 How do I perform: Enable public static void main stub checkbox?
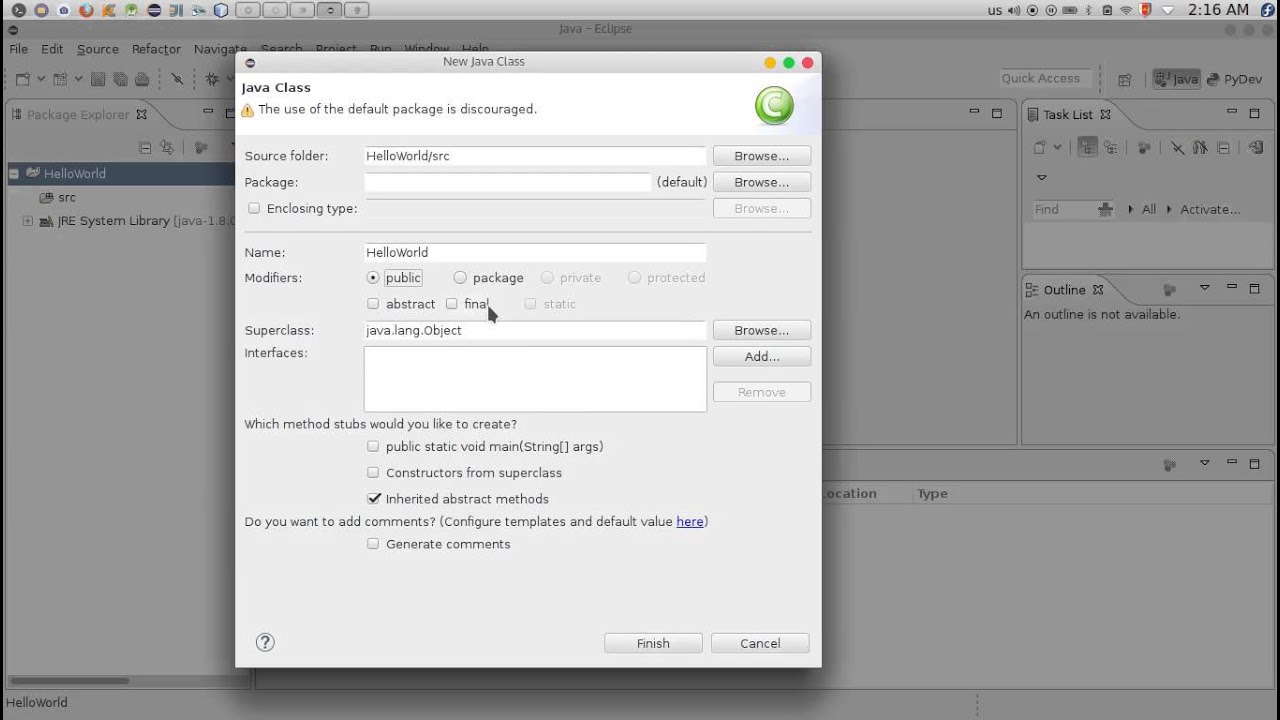pyautogui.click(x=373, y=446)
